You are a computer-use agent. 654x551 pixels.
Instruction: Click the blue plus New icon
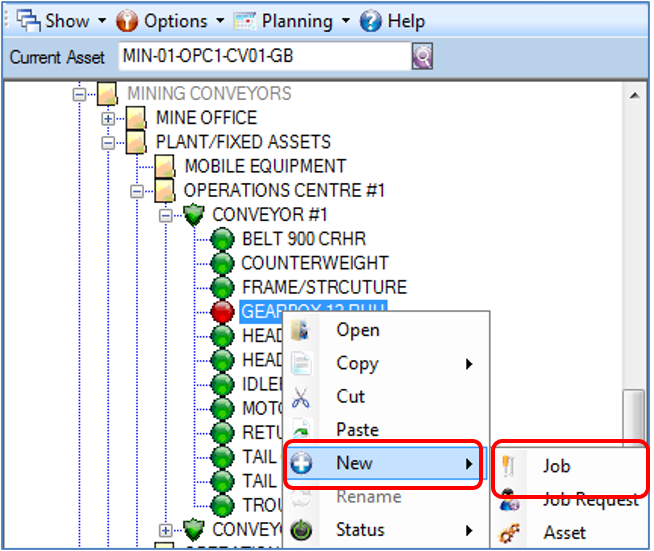[301, 463]
